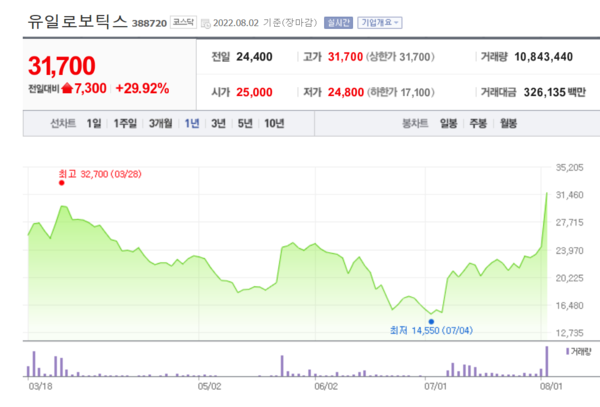Select the 3개월 line chart tab
This screenshot has height=407, width=600.
click(x=160, y=124)
